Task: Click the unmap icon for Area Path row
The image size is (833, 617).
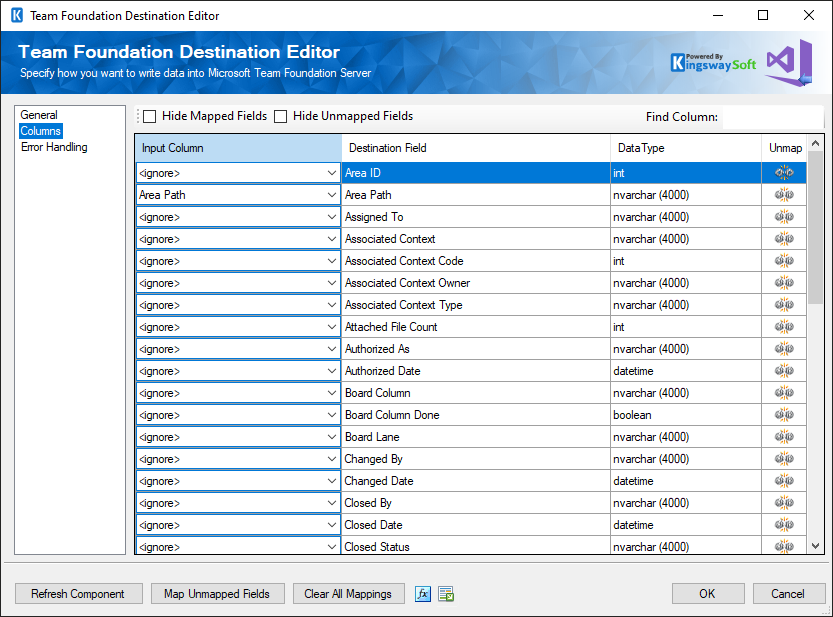Action: pyautogui.click(x=784, y=195)
